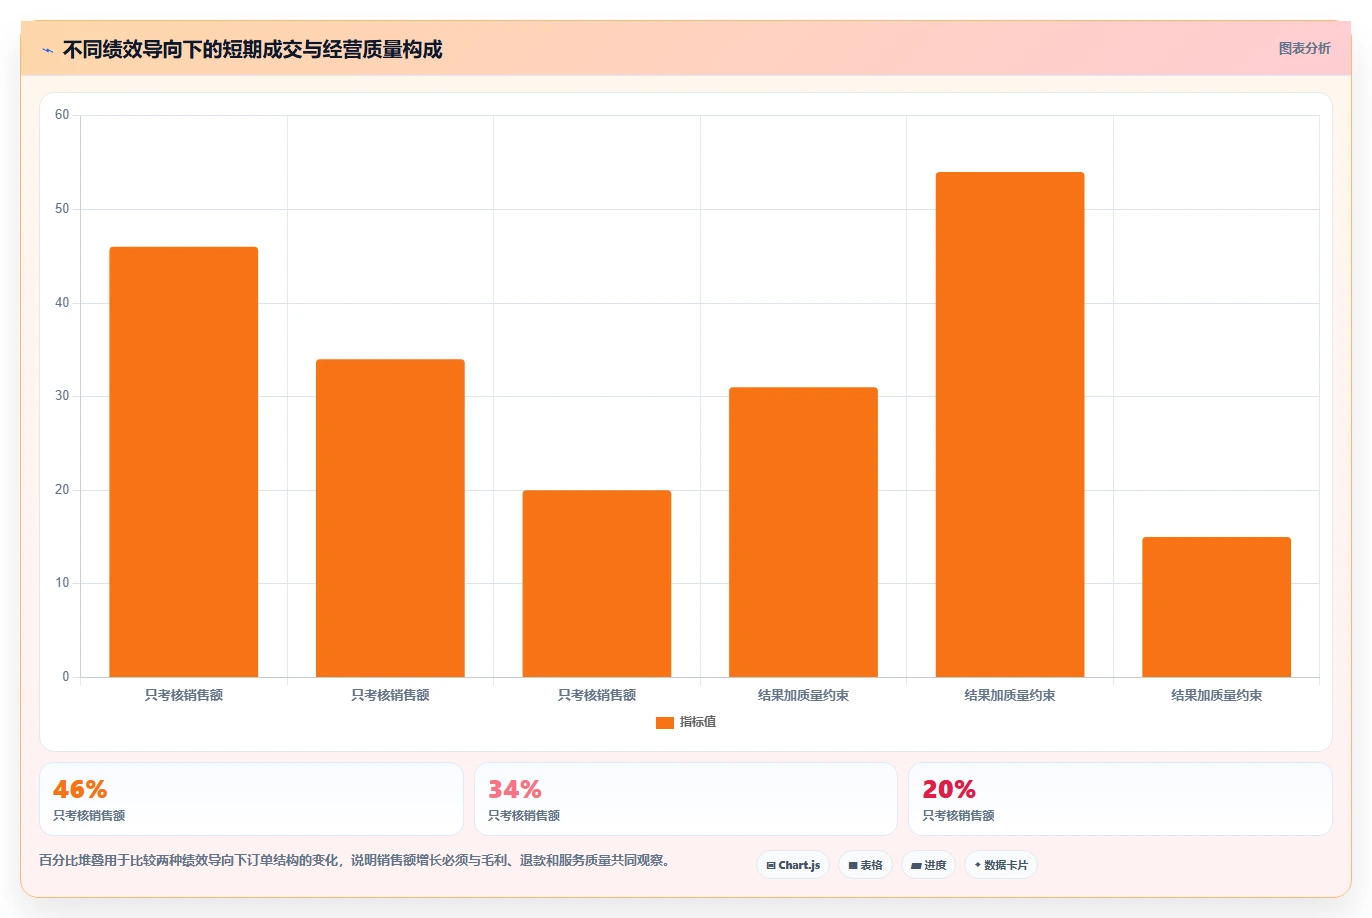Click the 表格 tag

[x=865, y=865]
